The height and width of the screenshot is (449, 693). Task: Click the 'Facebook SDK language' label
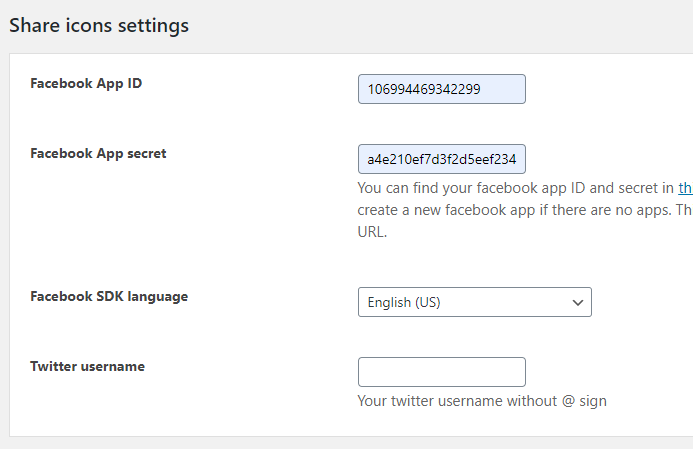[109, 296]
